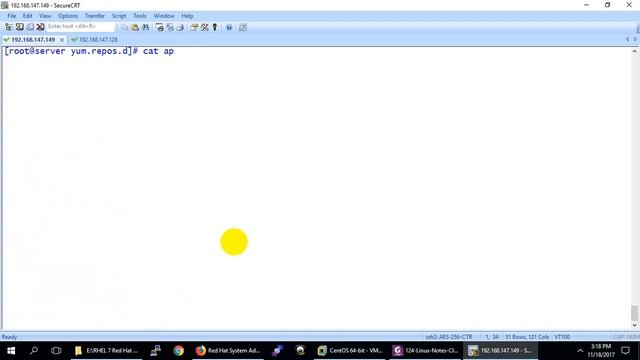Viewport: 640px width, 360px height.
Task: Open SecureCRT '192.168.147.149' taskbar item
Action: (500, 351)
